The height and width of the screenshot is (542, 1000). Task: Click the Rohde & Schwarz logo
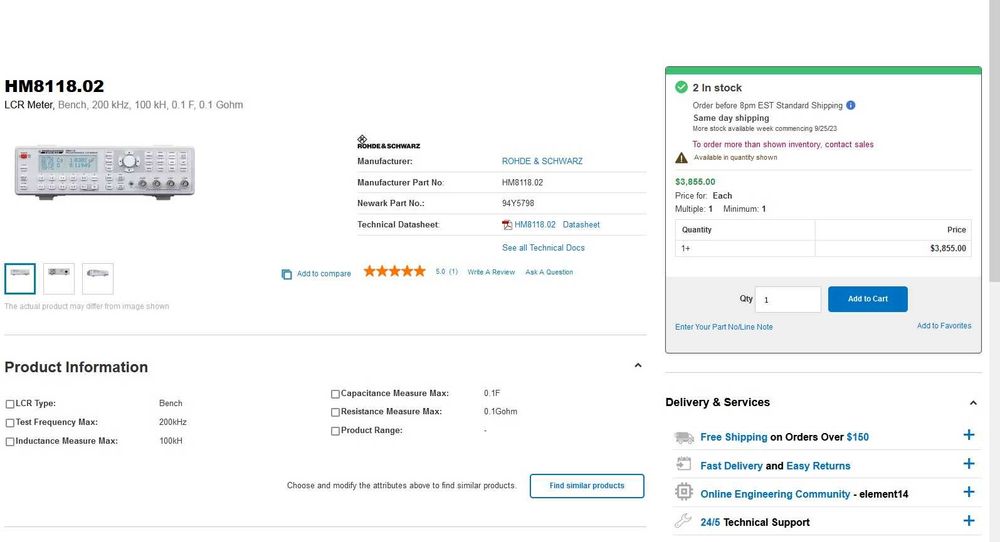click(x=389, y=142)
